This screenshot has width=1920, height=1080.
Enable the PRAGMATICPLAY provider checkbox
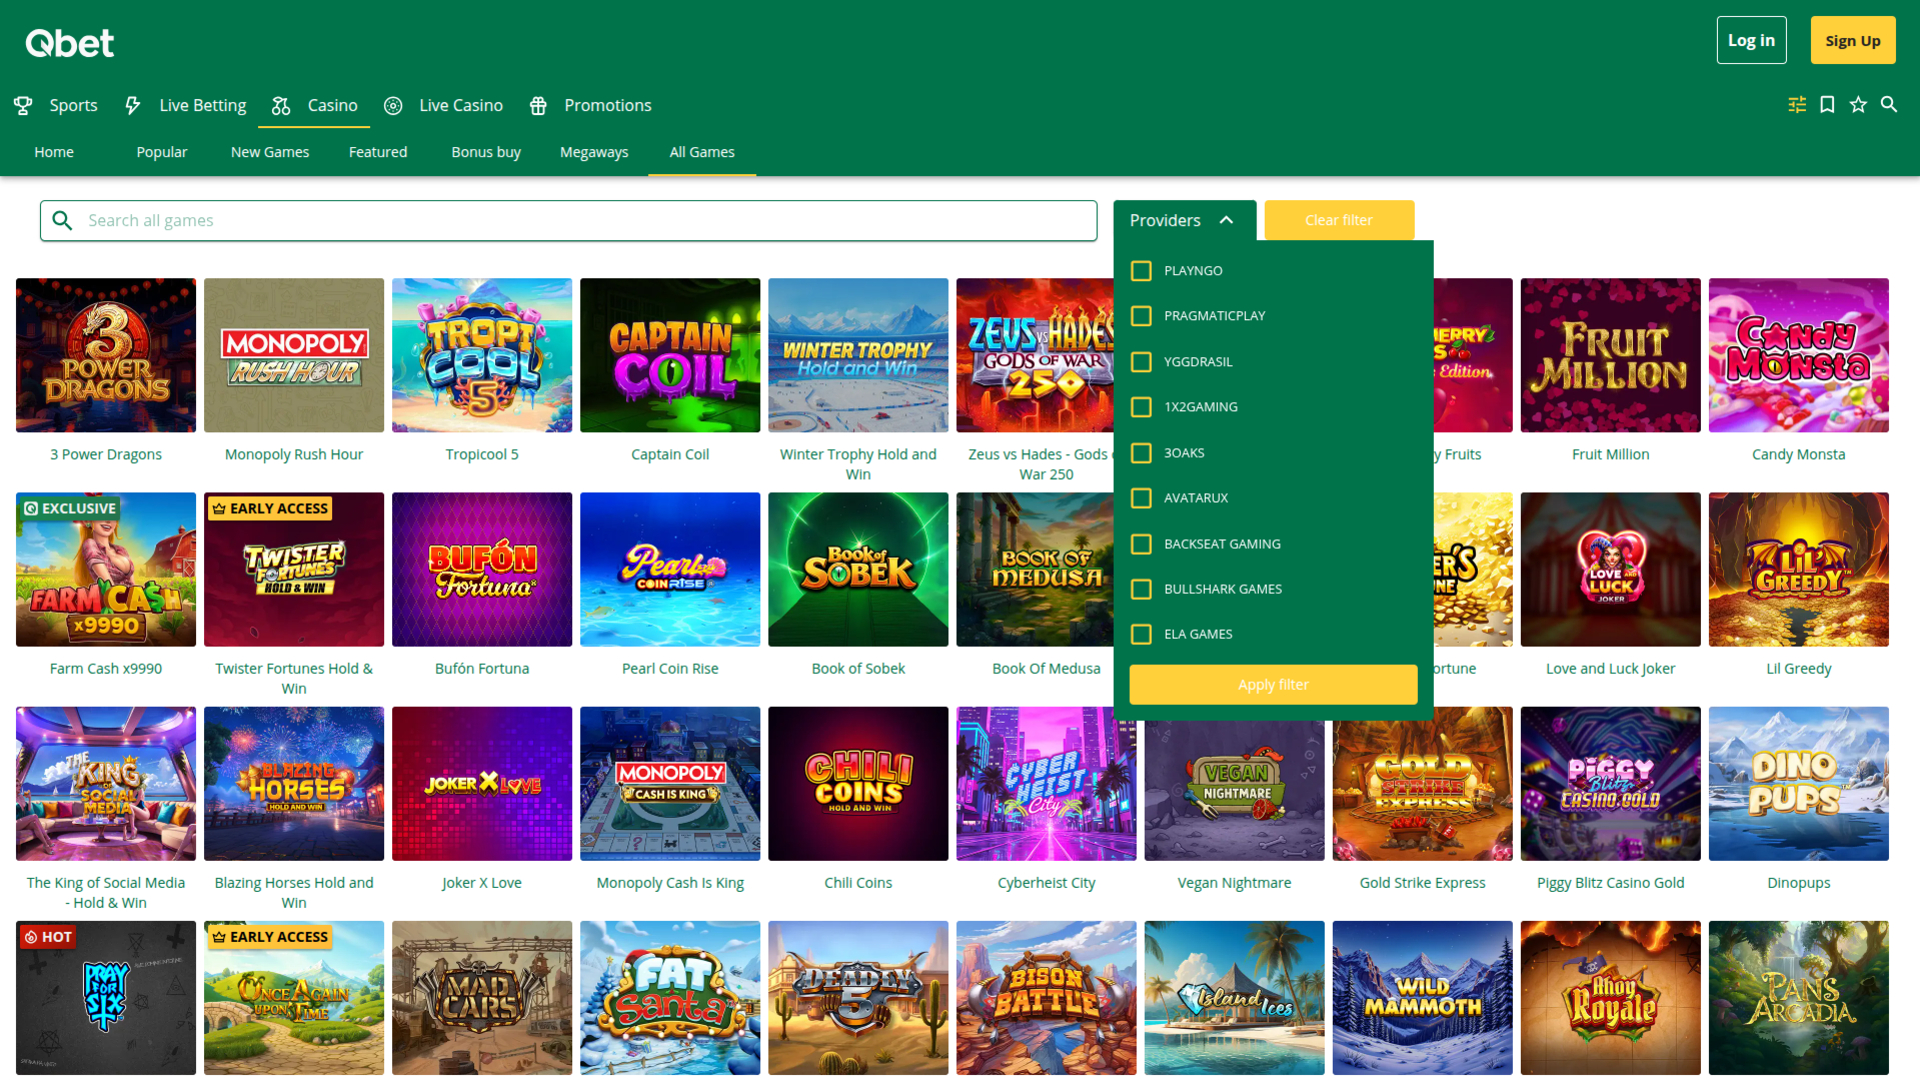click(x=1141, y=316)
